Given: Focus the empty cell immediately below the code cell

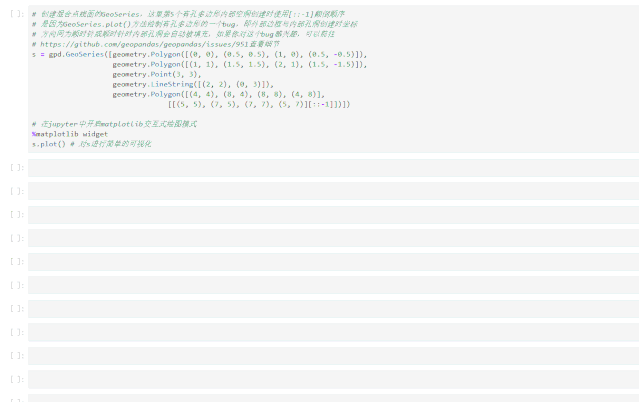Looking at the screenshot, I should tap(333, 168).
